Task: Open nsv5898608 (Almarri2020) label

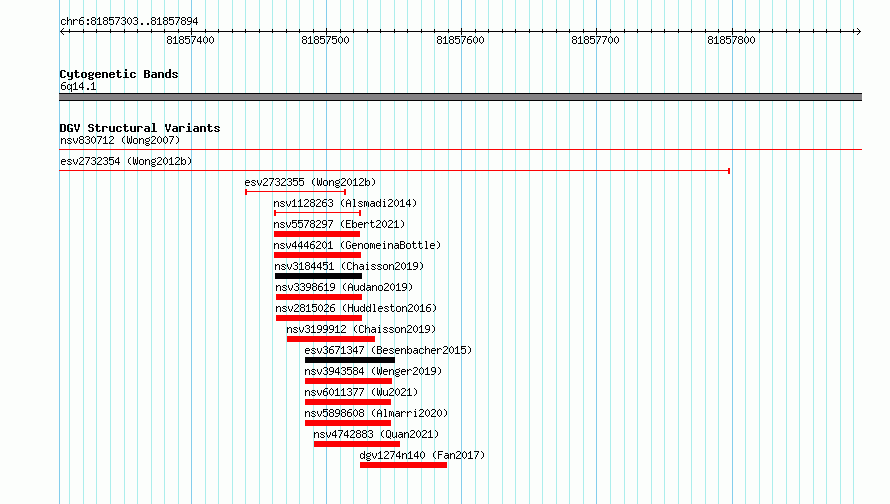Action: pyautogui.click(x=376, y=413)
